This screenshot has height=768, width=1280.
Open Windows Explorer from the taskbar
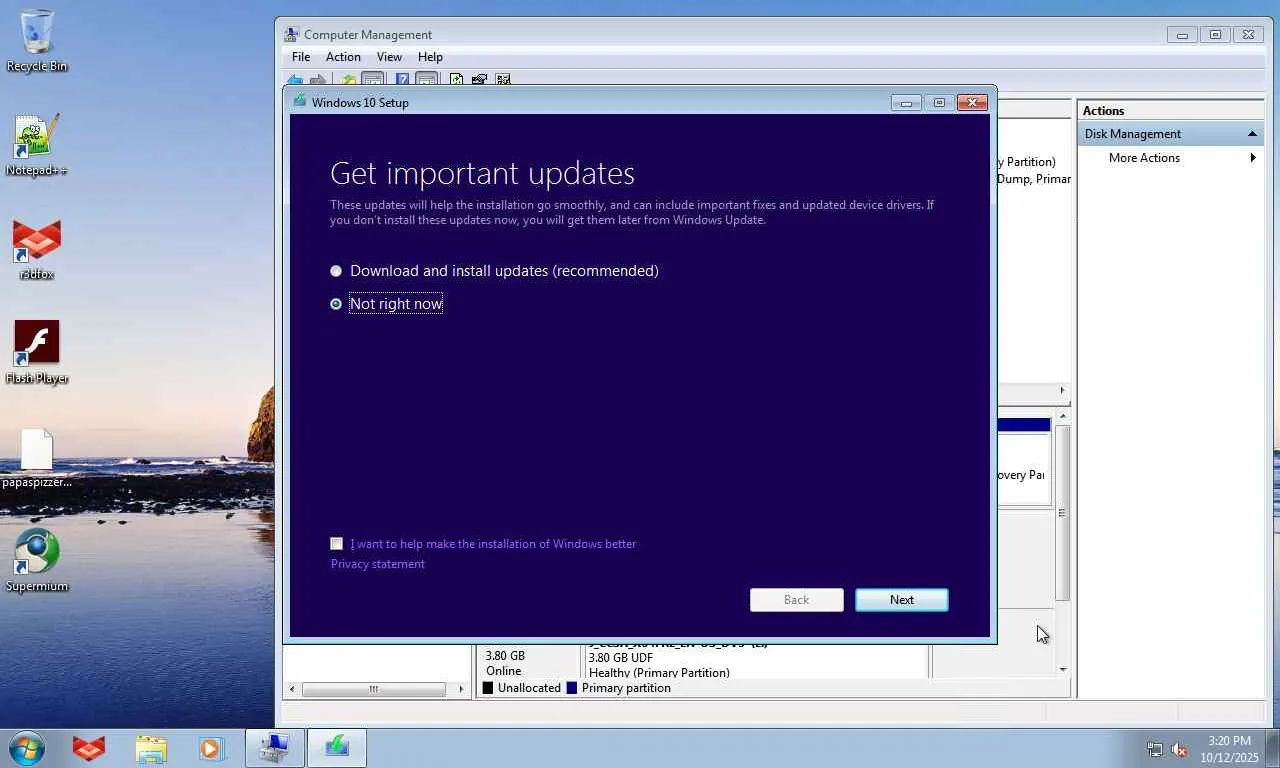point(151,748)
